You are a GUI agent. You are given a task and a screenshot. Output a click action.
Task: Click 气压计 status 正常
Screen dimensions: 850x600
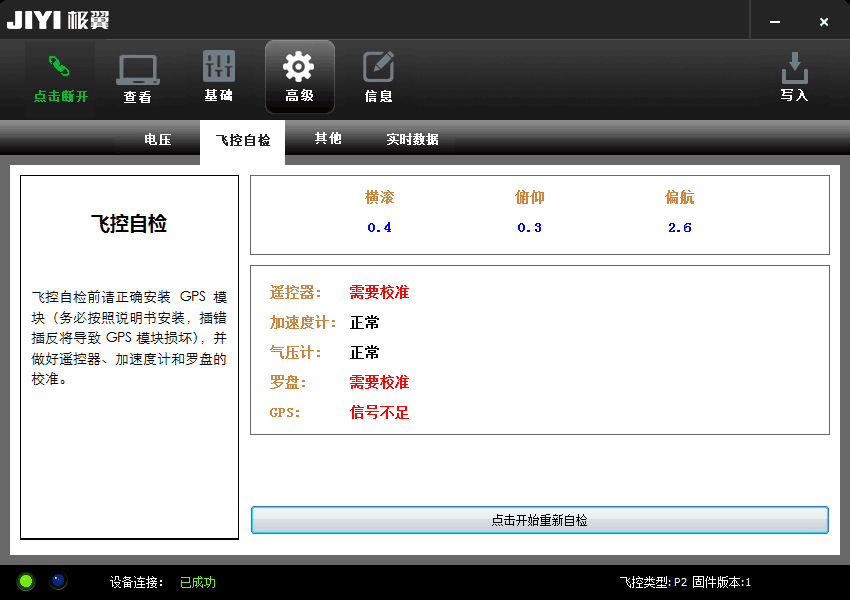point(364,353)
